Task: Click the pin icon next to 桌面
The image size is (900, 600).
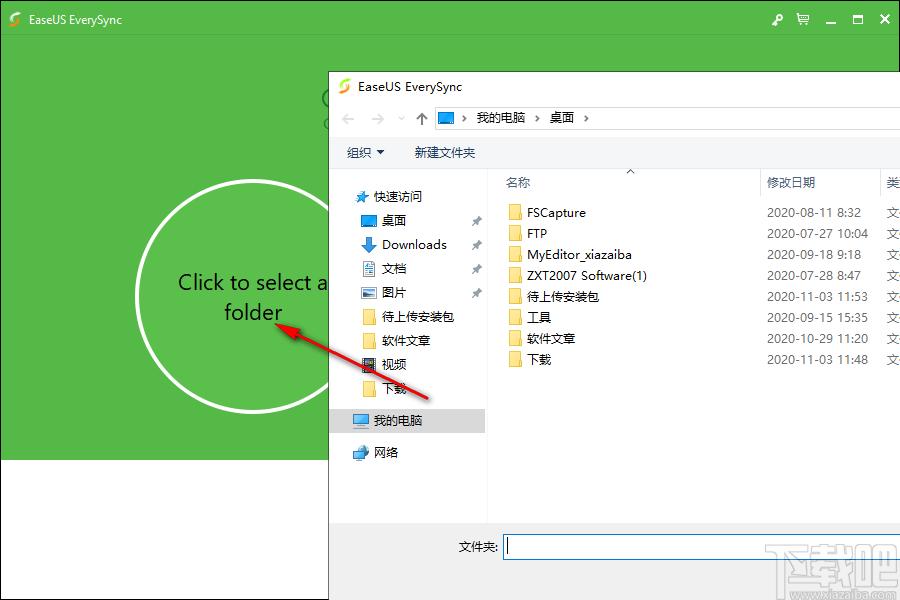Action: pyautogui.click(x=476, y=221)
